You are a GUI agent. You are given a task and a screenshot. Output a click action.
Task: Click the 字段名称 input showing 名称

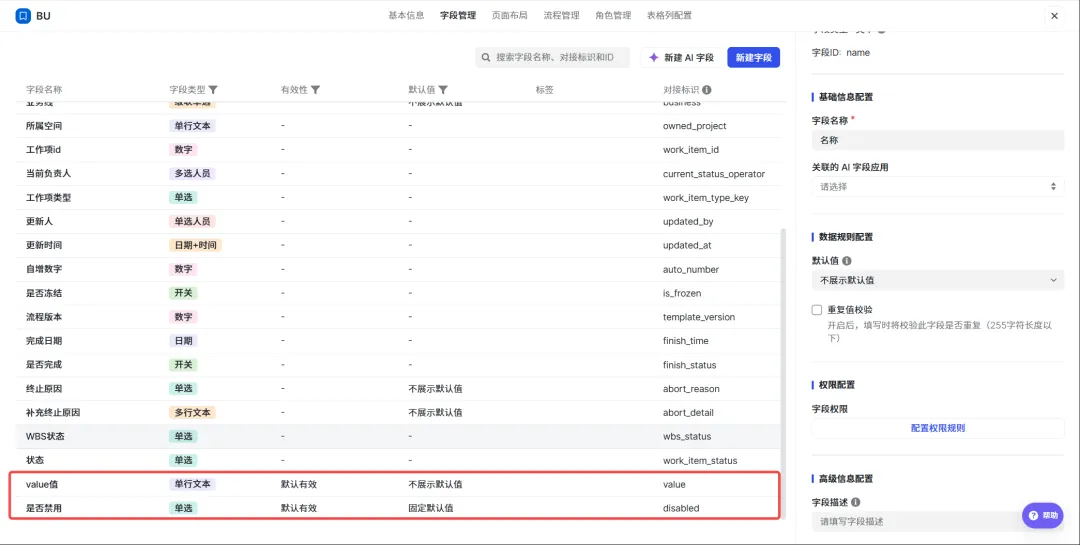click(x=938, y=140)
